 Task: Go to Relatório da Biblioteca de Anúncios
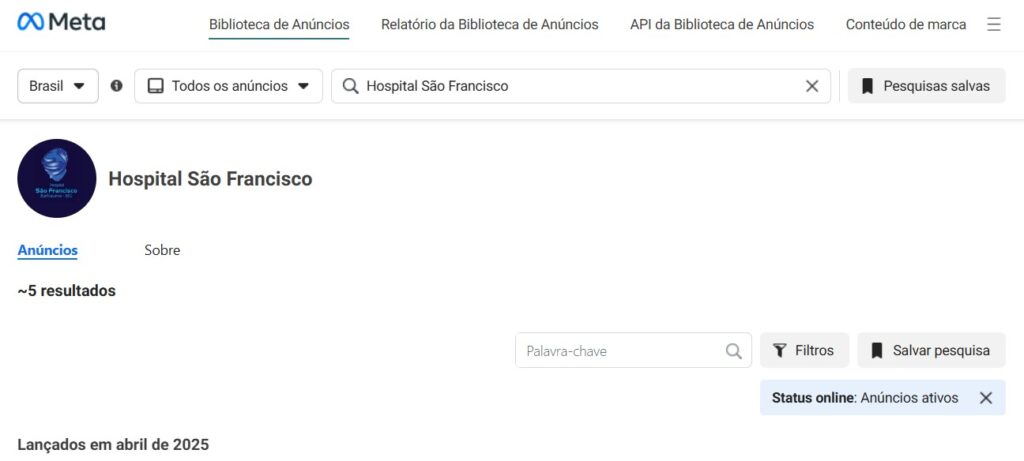pos(490,25)
